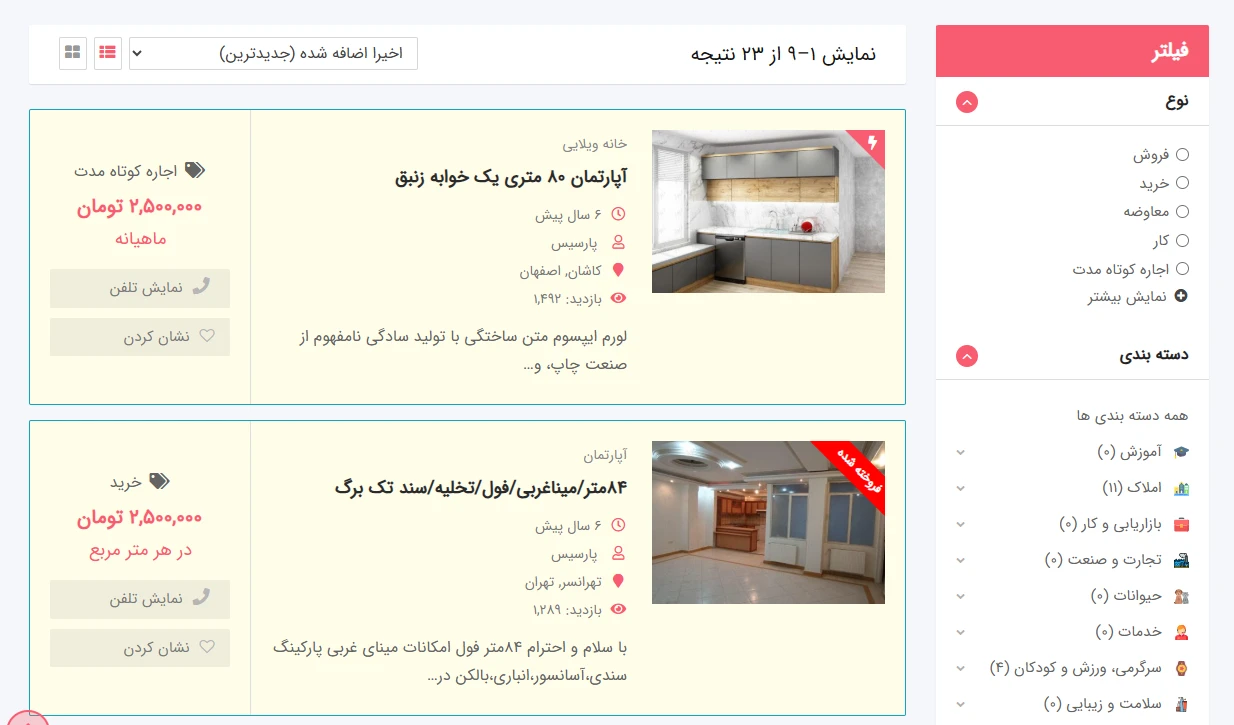Select the معاوضه radio button
Image resolution: width=1234 pixels, height=725 pixels.
(1182, 212)
